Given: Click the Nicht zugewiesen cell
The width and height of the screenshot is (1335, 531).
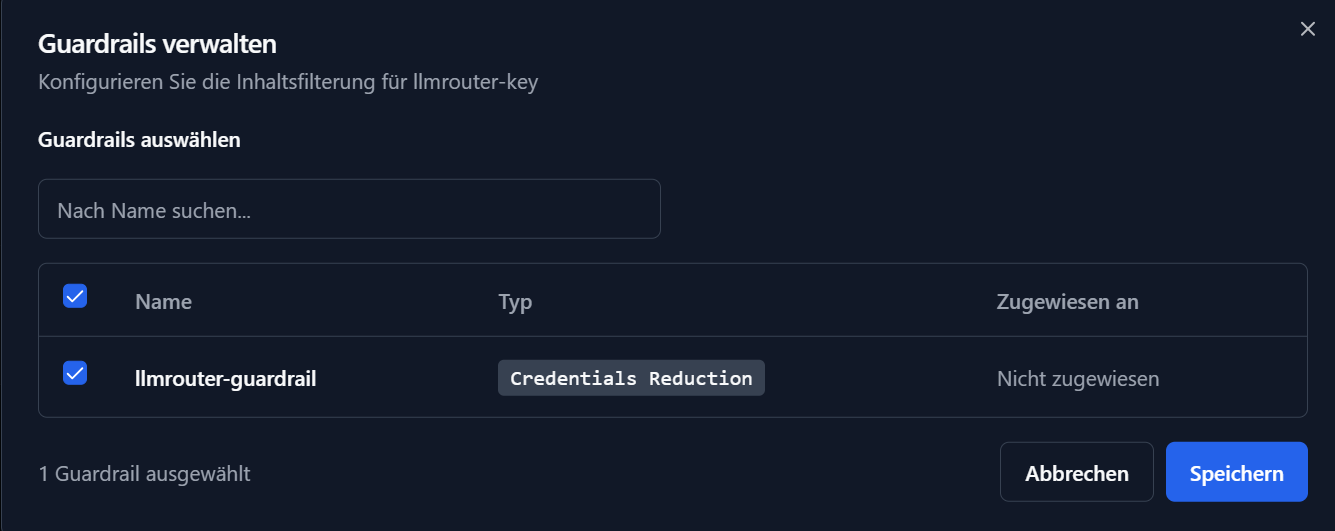Looking at the screenshot, I should [x=1077, y=379].
